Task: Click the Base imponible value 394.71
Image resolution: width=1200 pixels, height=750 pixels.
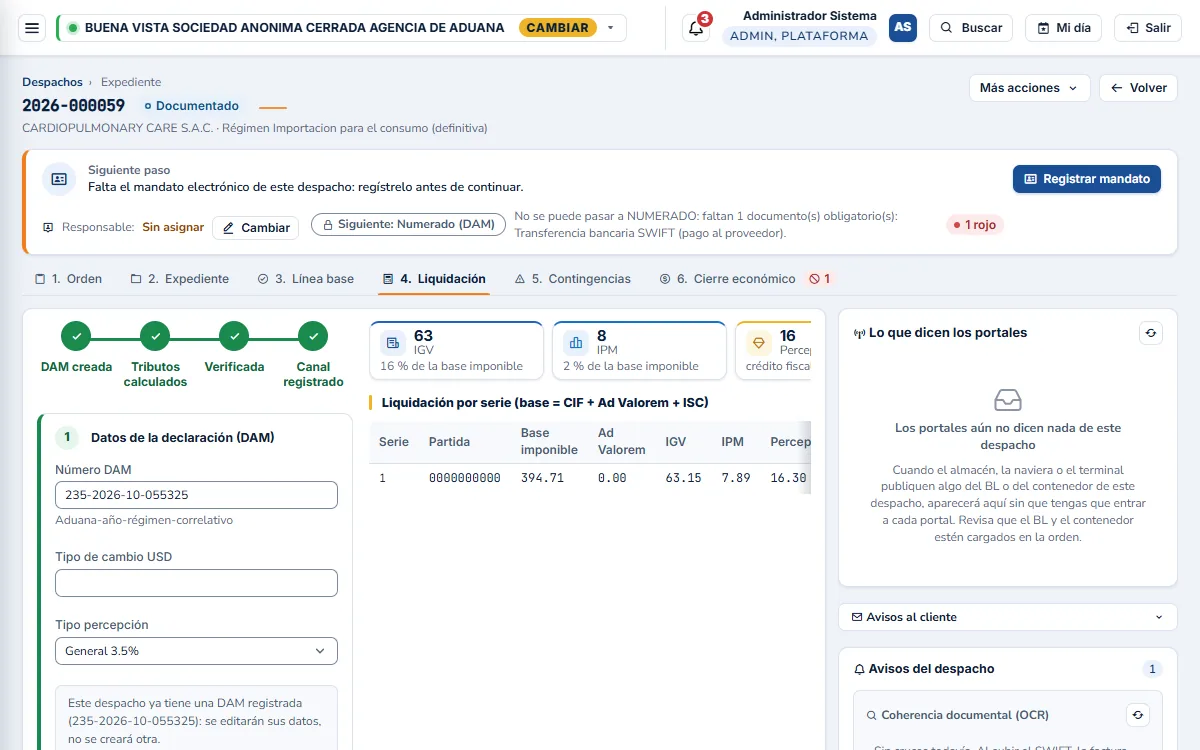Action: [542, 478]
